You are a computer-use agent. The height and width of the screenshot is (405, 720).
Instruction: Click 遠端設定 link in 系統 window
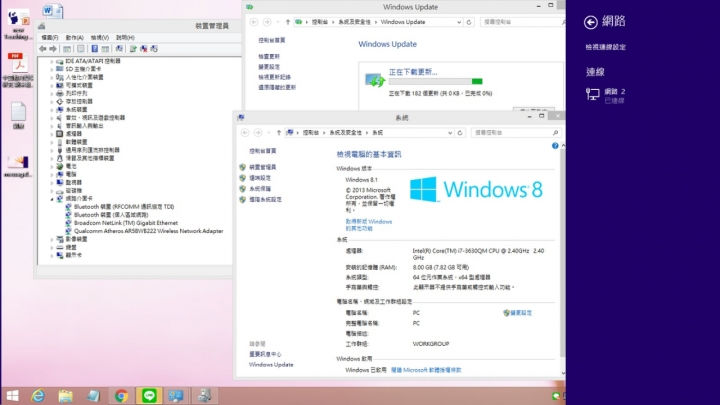click(x=260, y=178)
